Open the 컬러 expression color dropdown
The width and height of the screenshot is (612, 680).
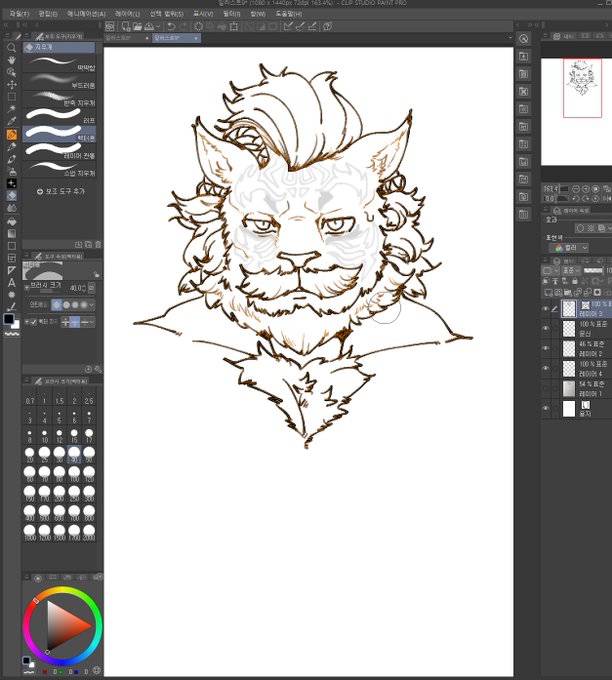[569, 248]
